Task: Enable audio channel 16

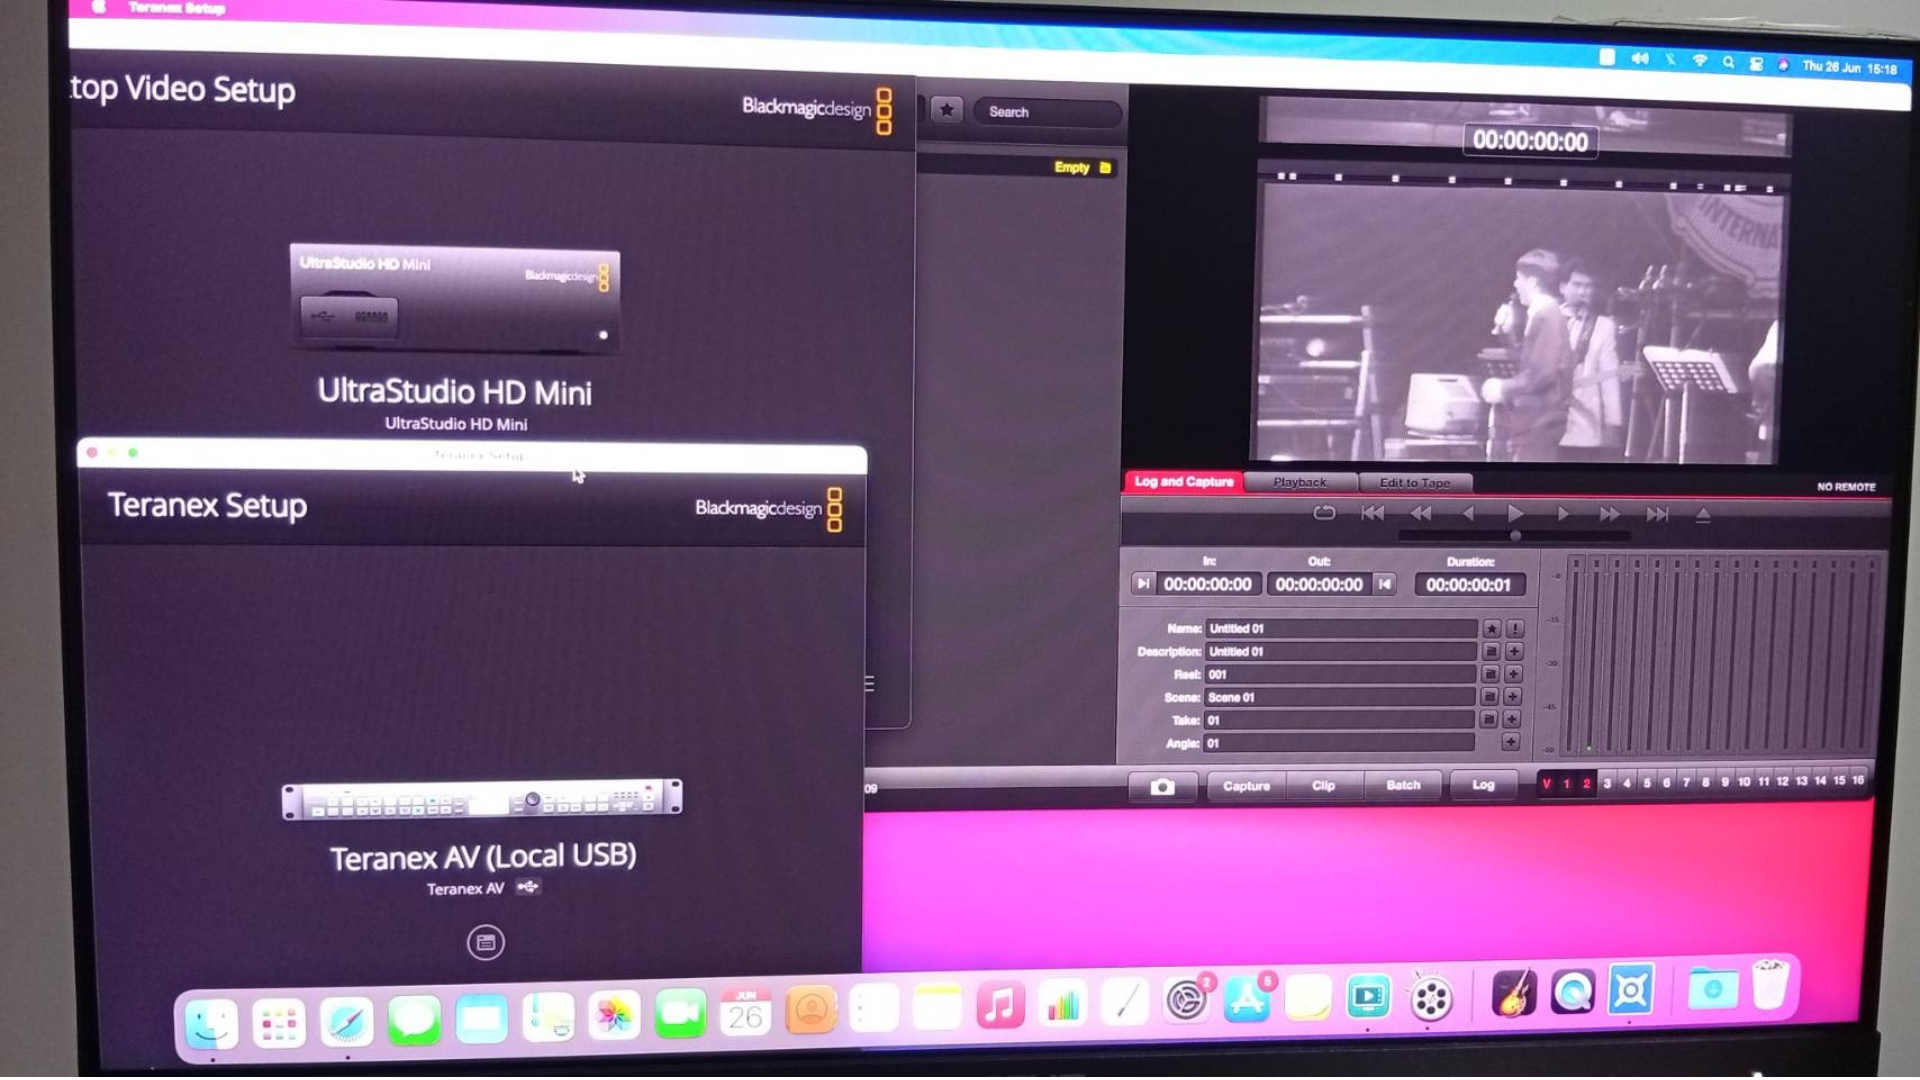Action: pos(1858,780)
